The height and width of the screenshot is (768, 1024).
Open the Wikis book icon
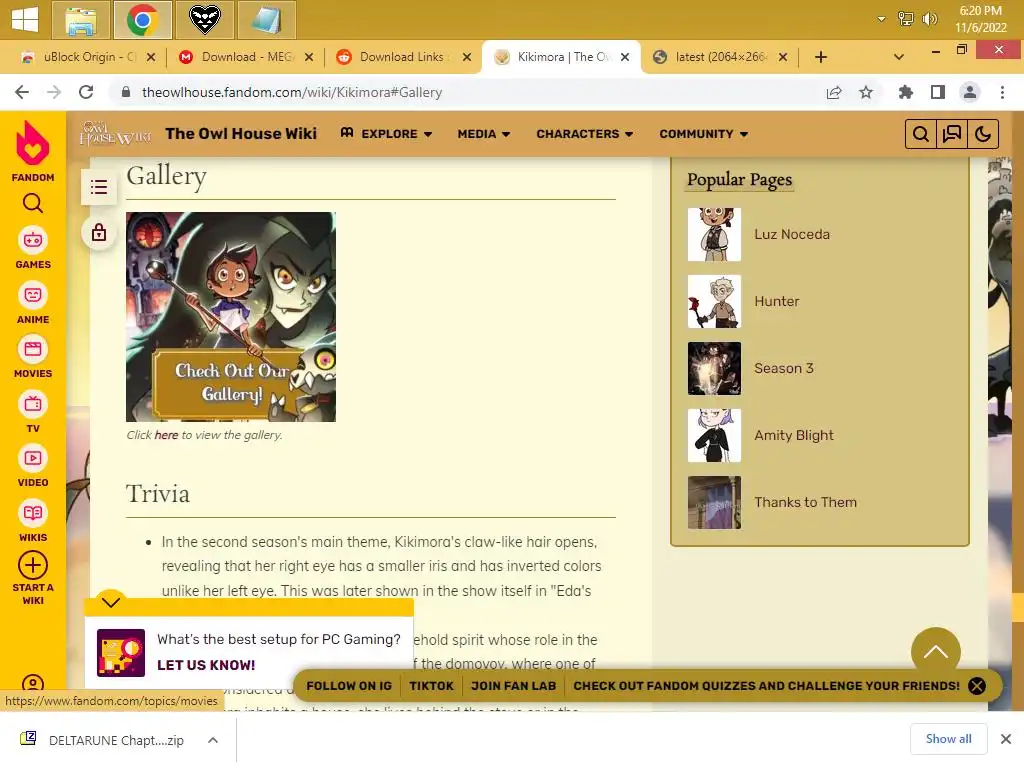(x=33, y=513)
